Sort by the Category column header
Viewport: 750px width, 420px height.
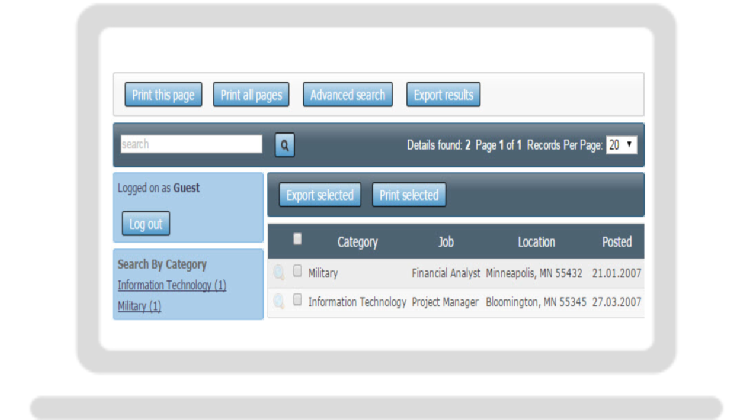pos(357,242)
